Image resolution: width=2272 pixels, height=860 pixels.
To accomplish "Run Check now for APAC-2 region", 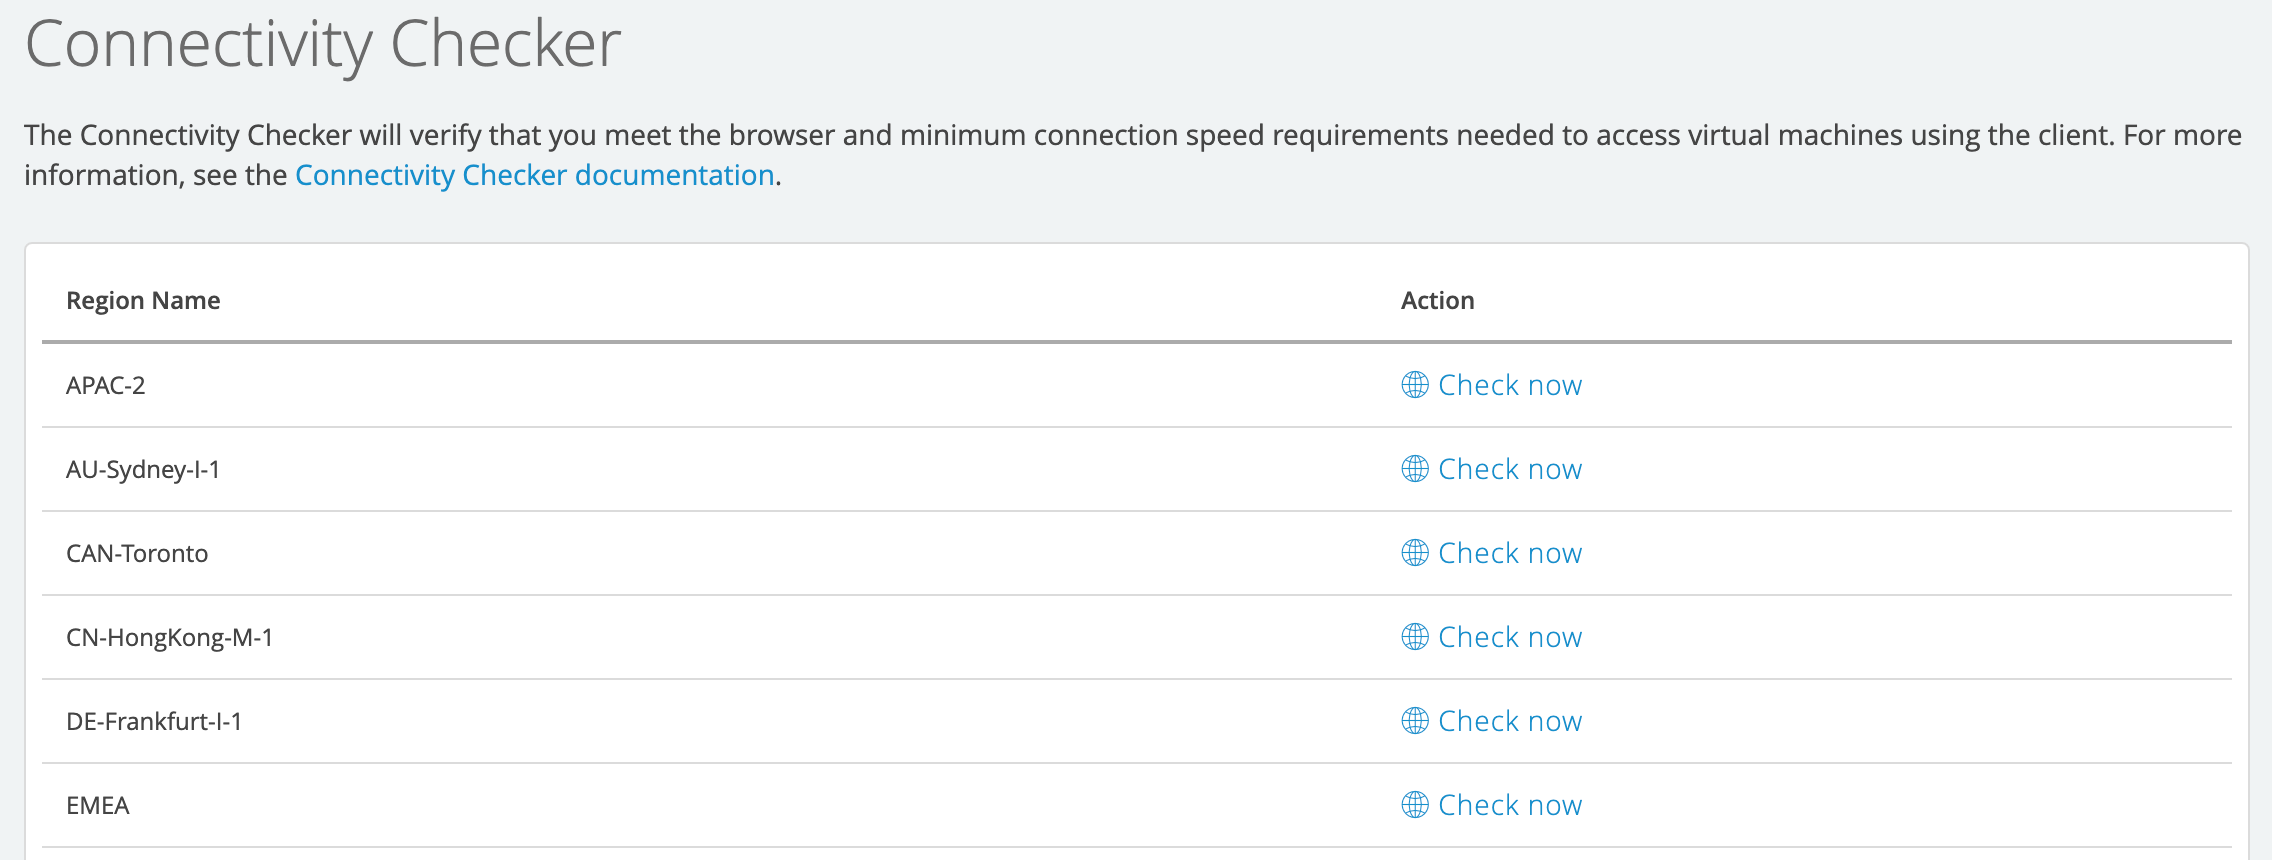I will click(x=1509, y=385).
